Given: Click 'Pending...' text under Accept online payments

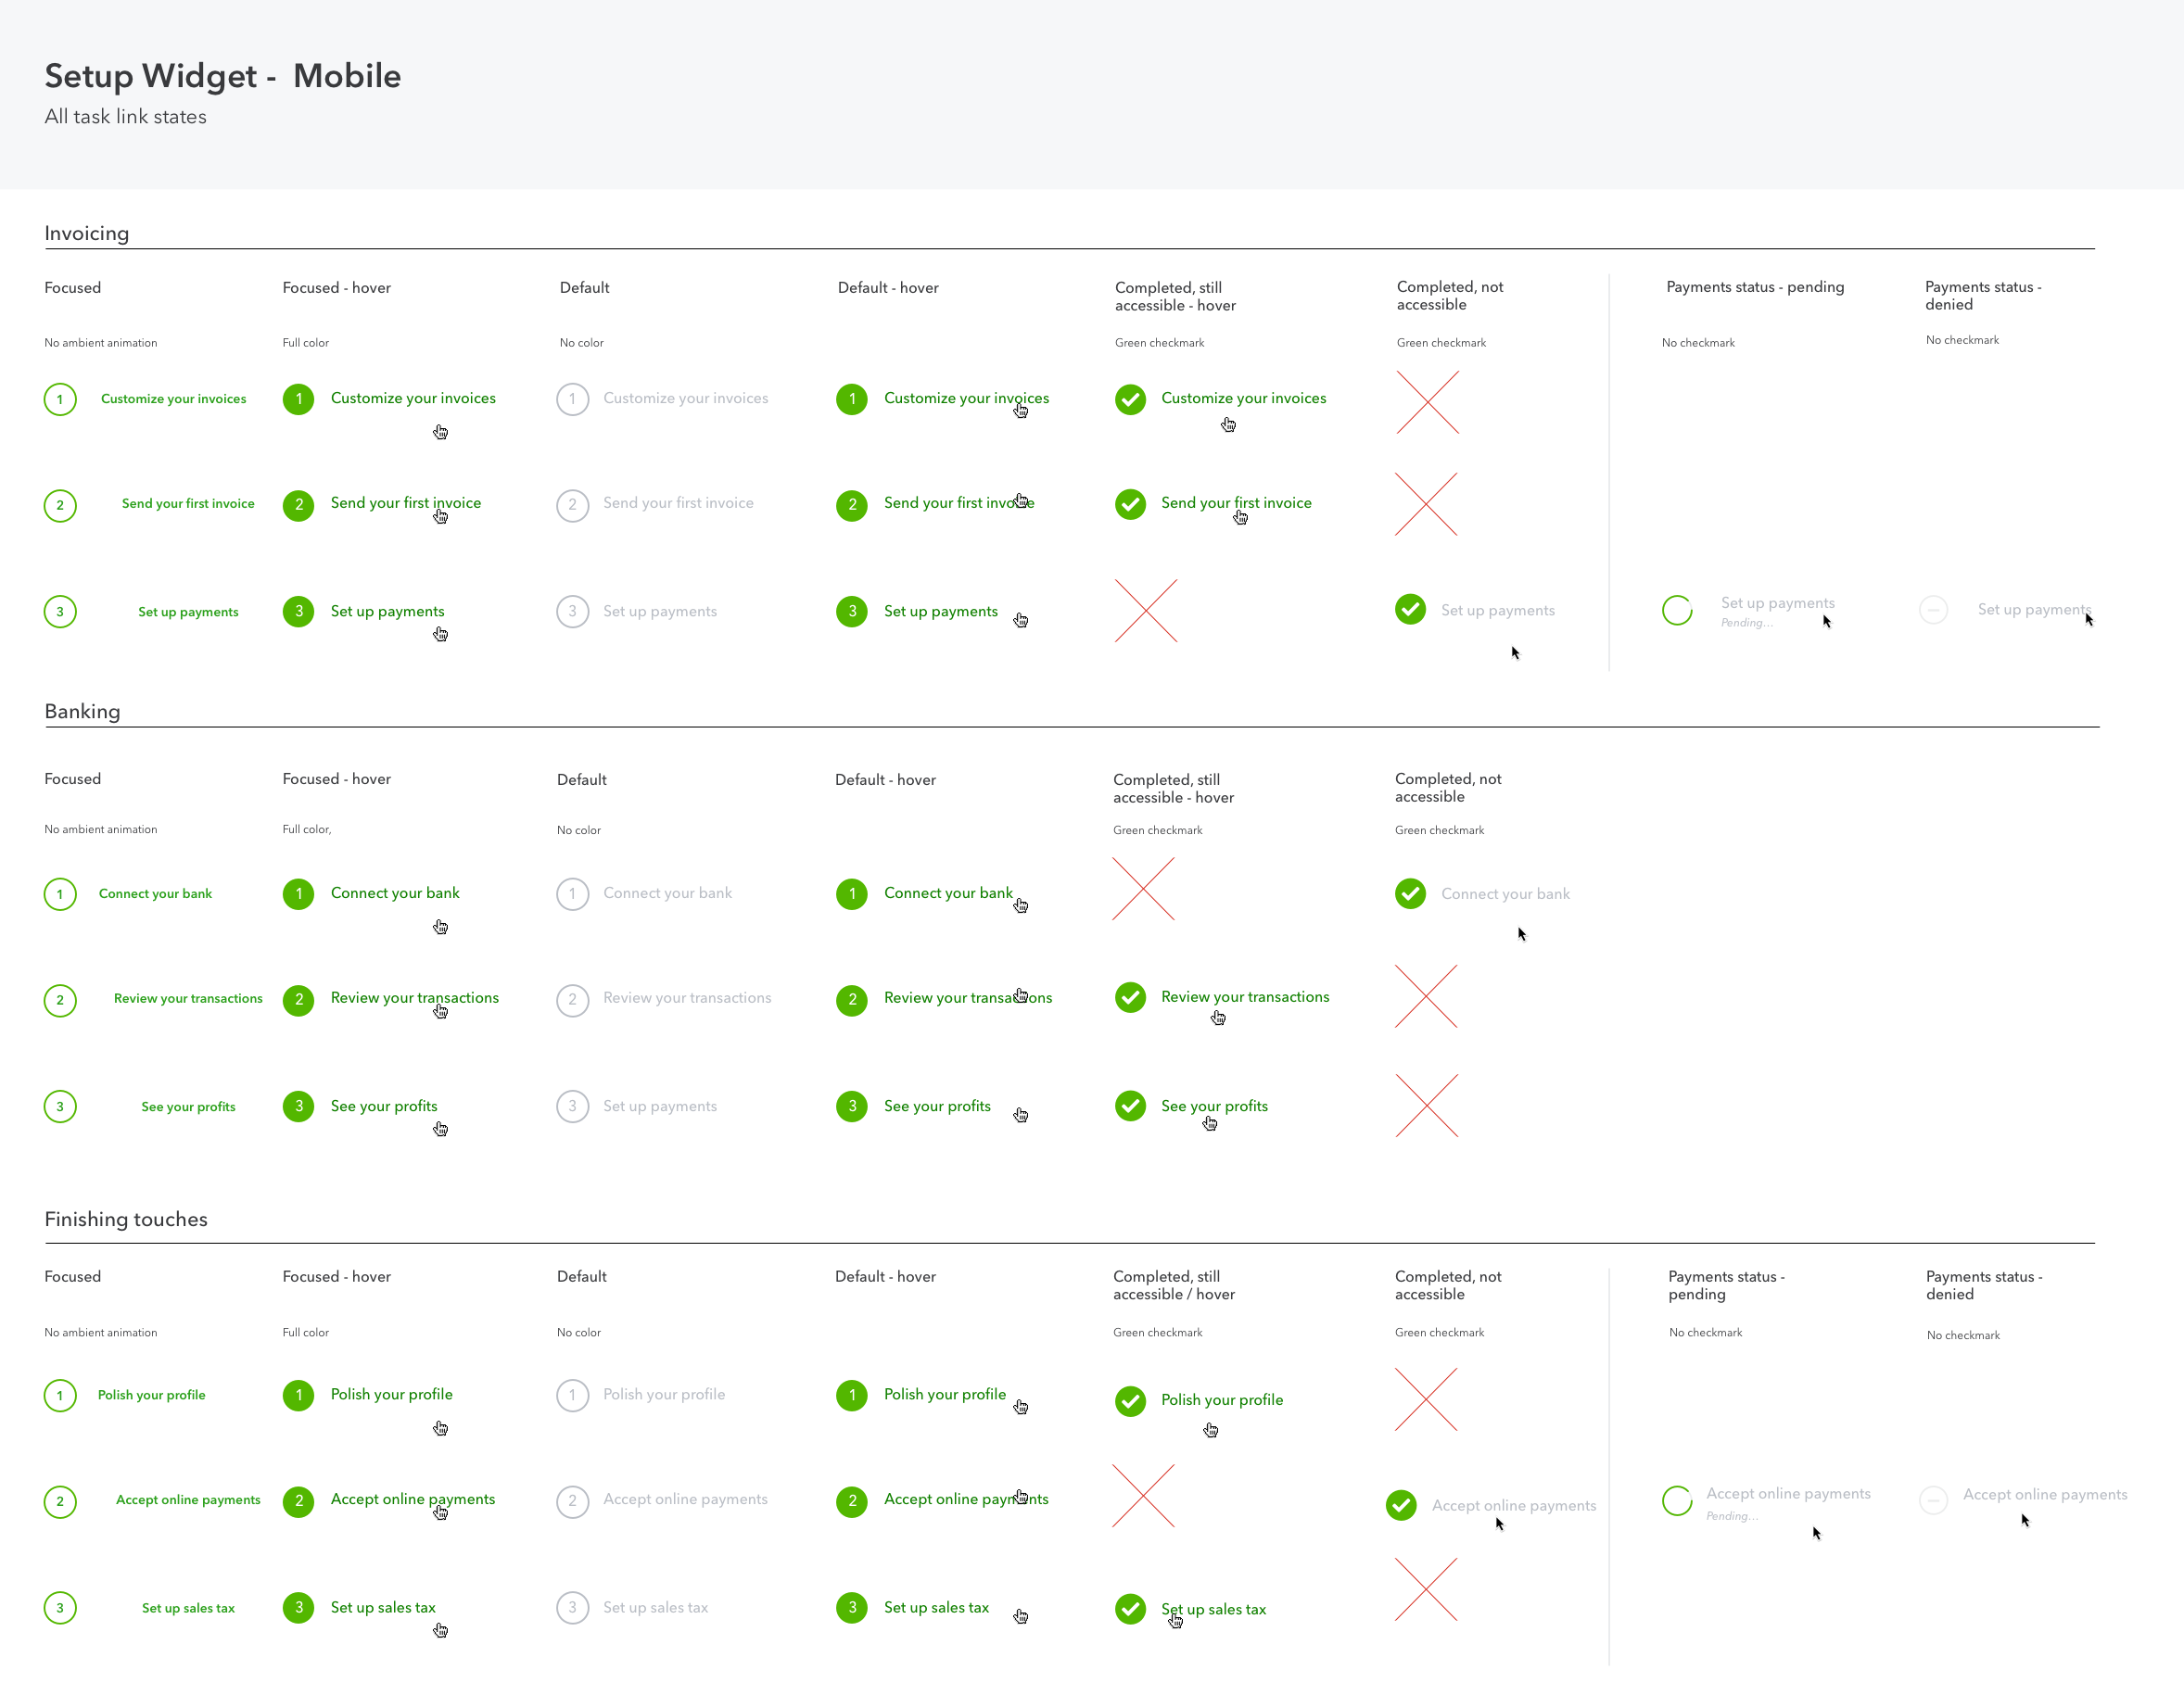Looking at the screenshot, I should pyautogui.click(x=1732, y=1516).
